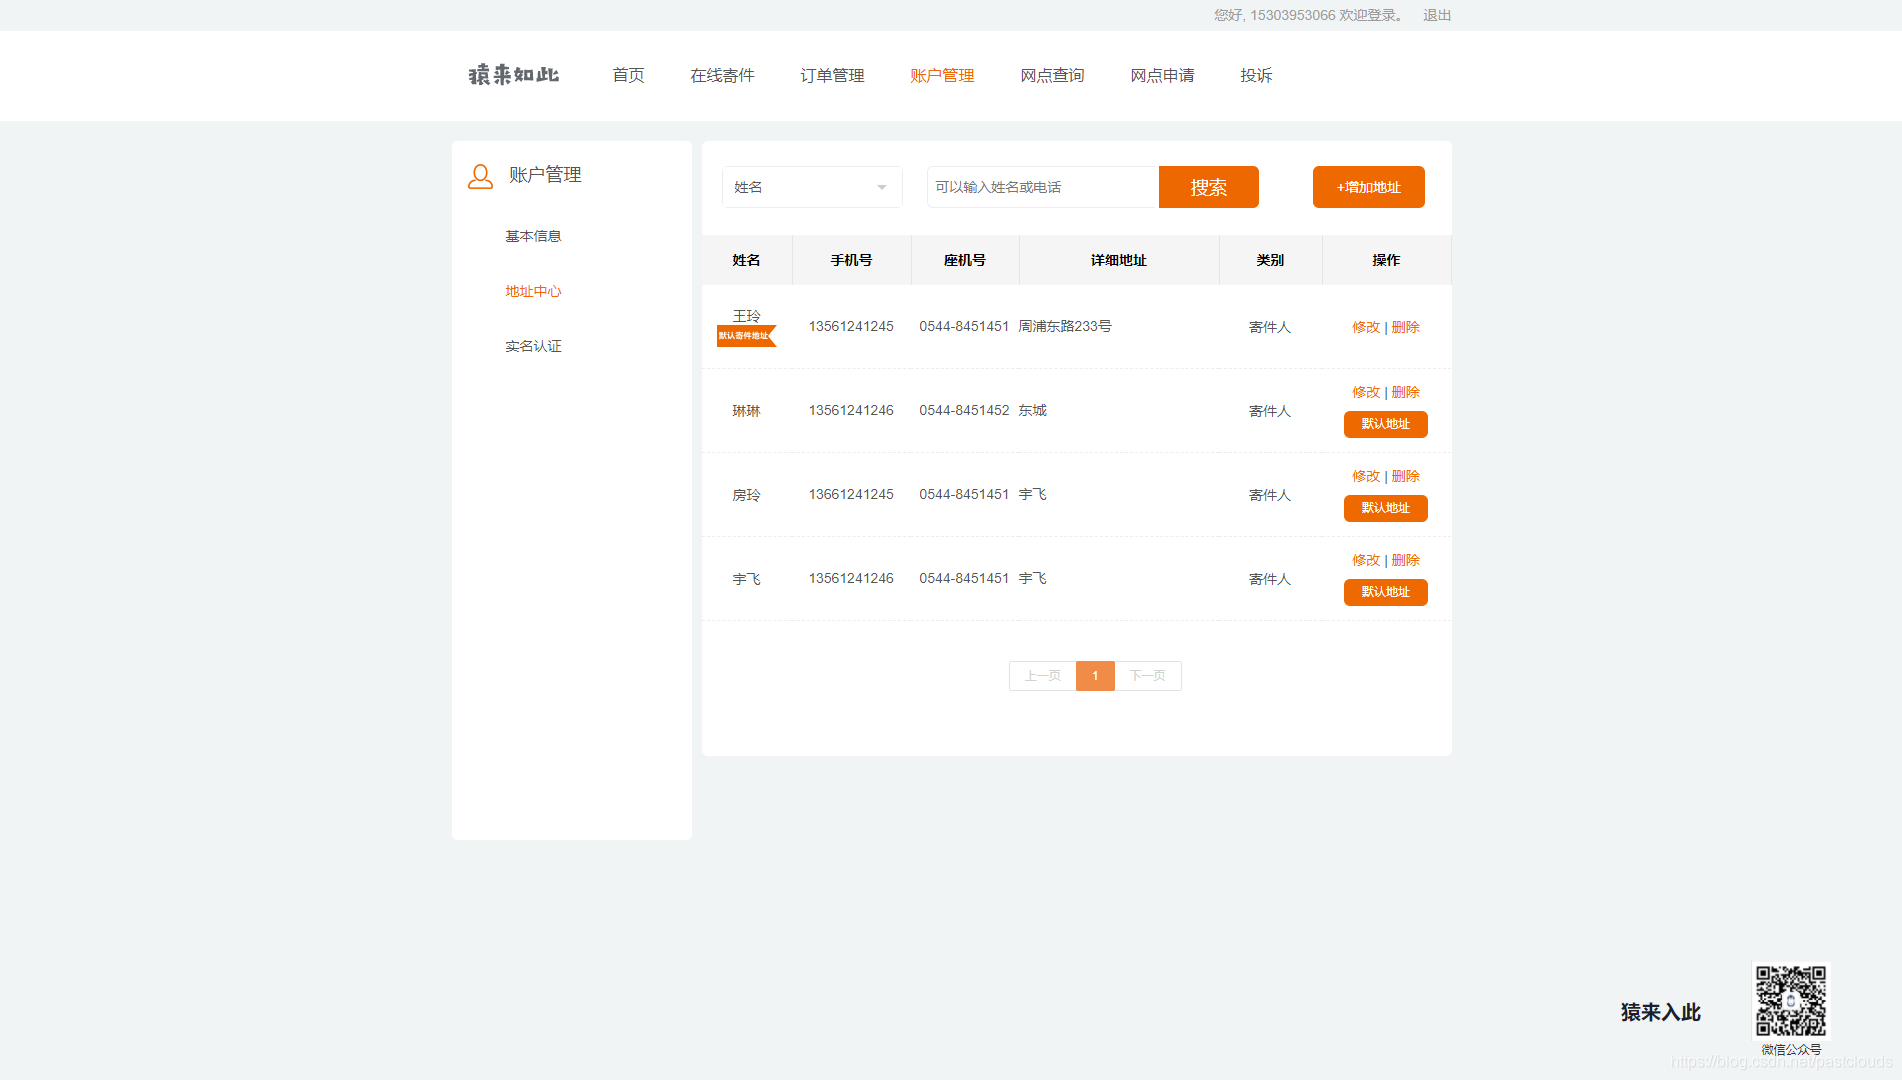
Task: Click the default sender address ribbon badge
Action: coord(746,336)
